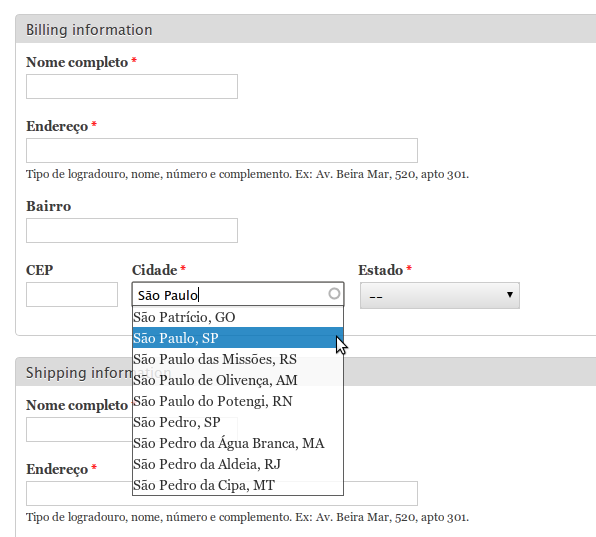Screen dimensions: 596x537
Task: Click the shipping Endereço label
Action: click(x=57, y=469)
